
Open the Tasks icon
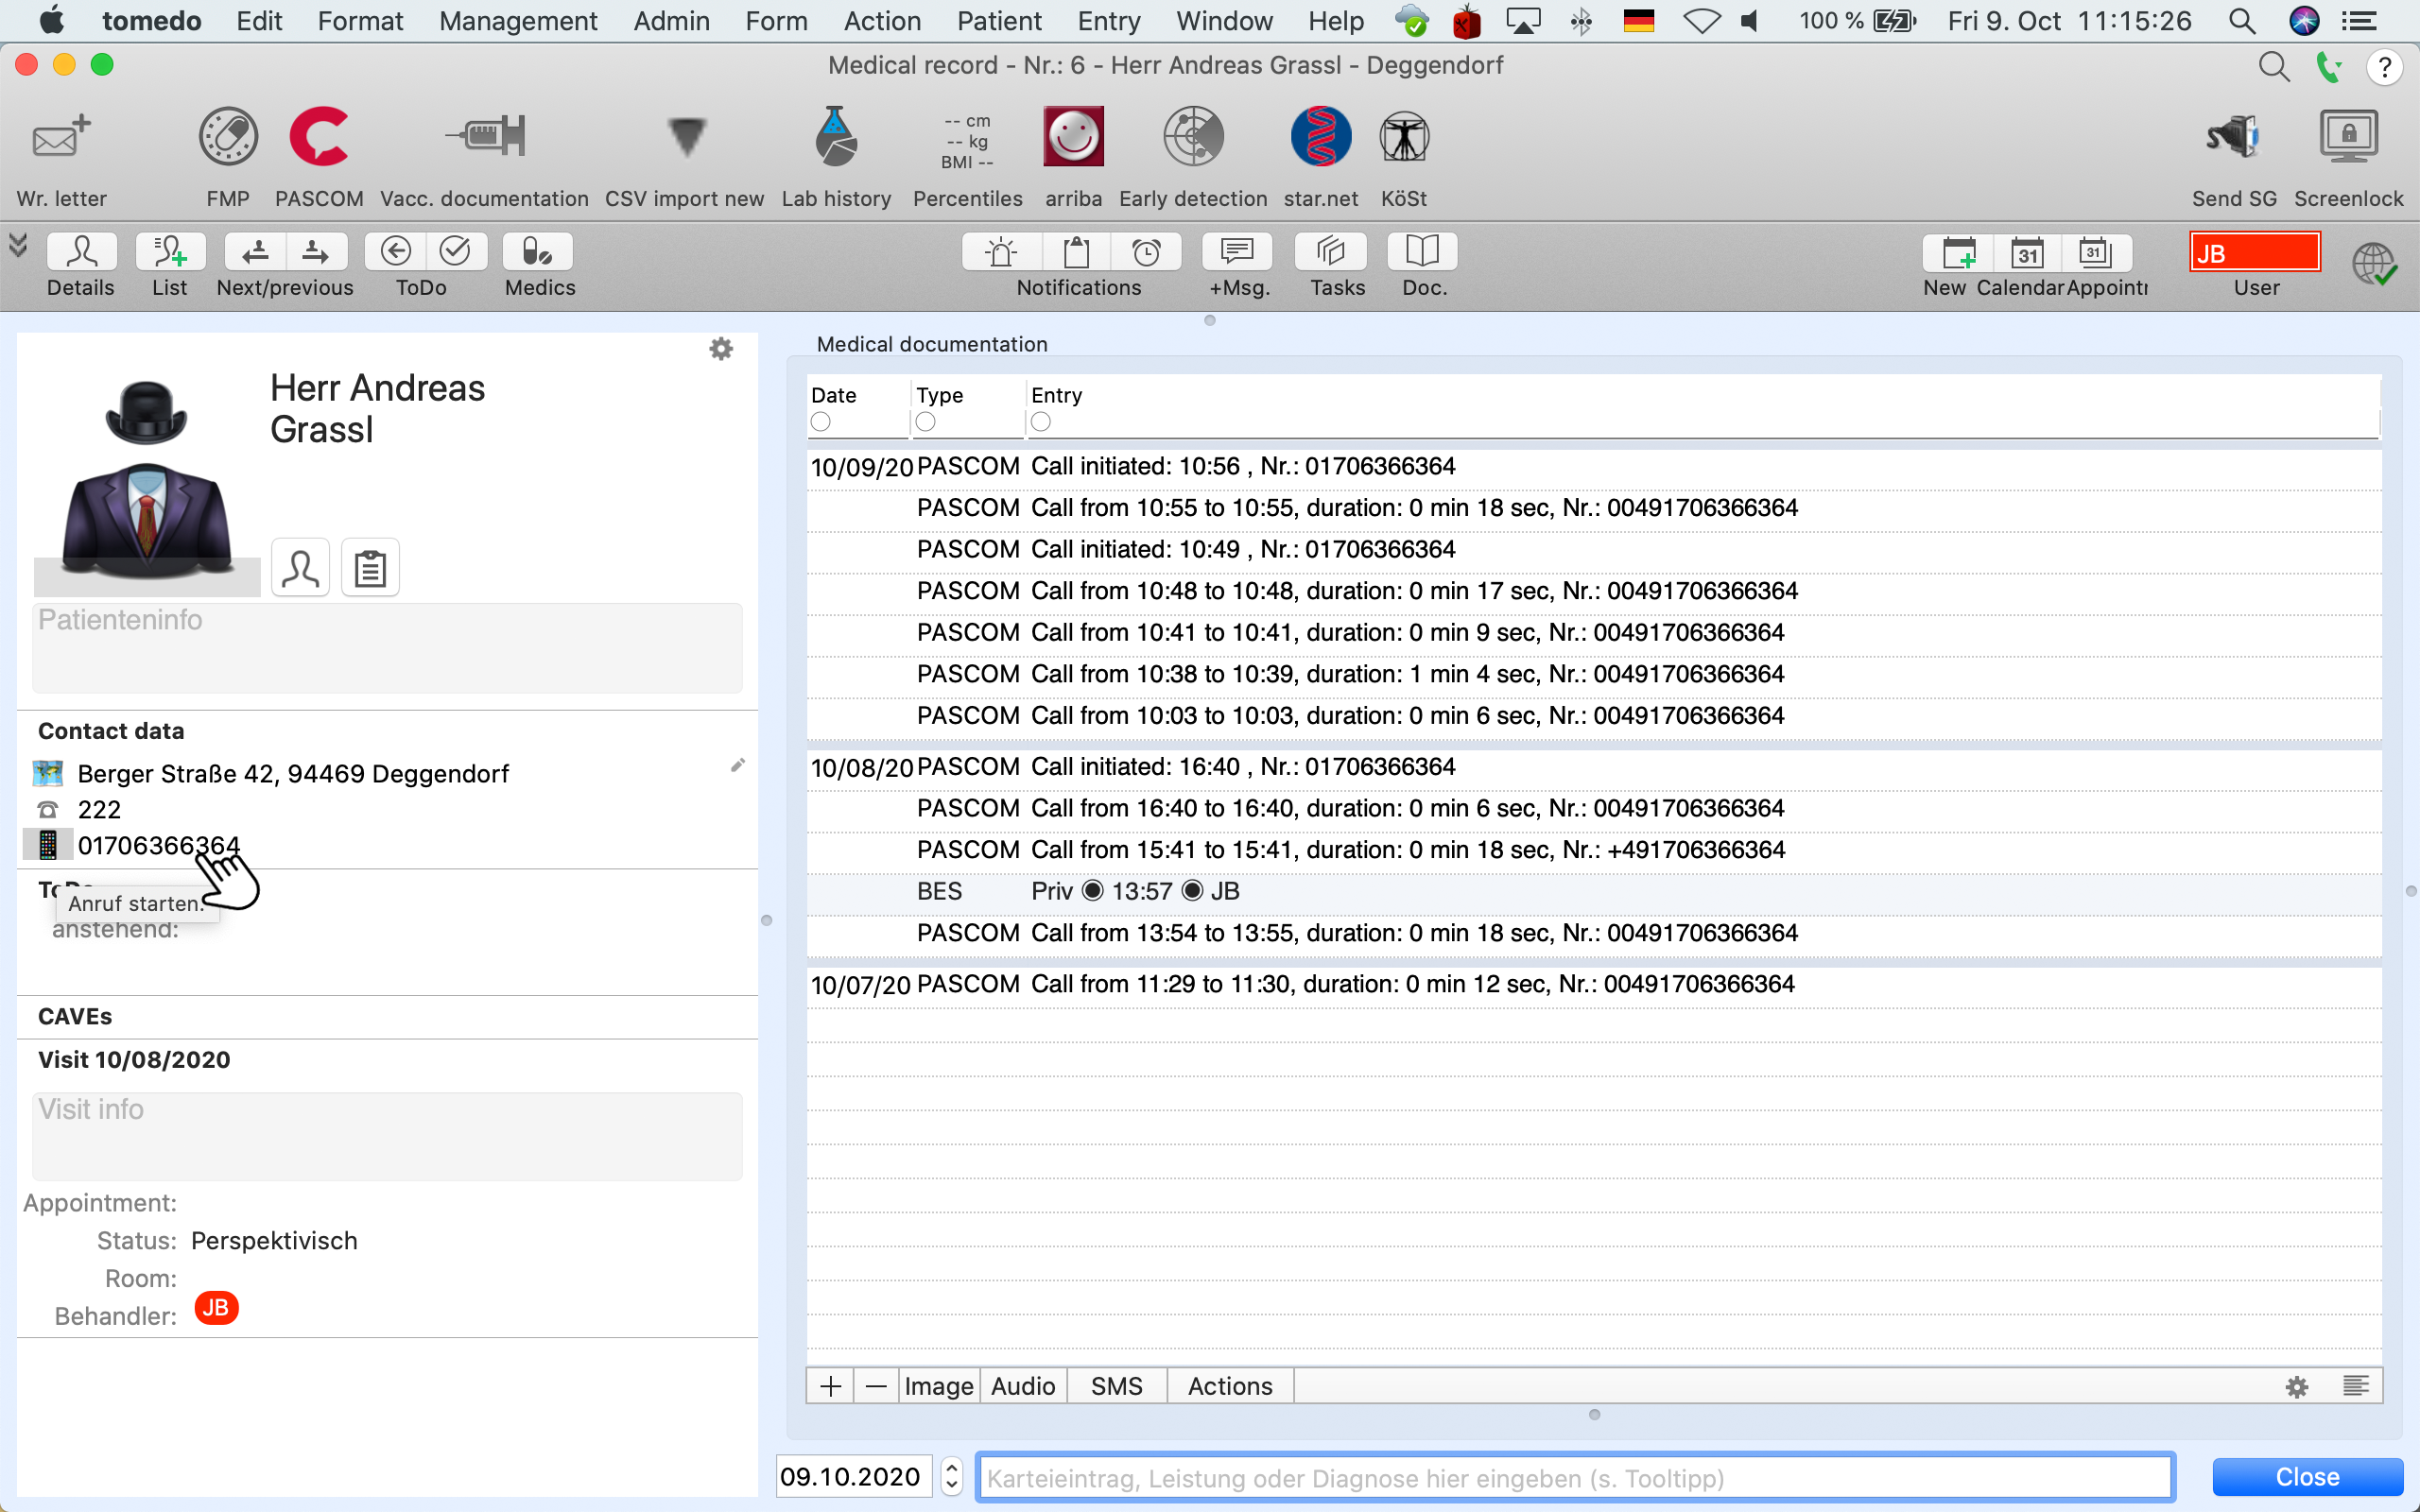pyautogui.click(x=1330, y=252)
